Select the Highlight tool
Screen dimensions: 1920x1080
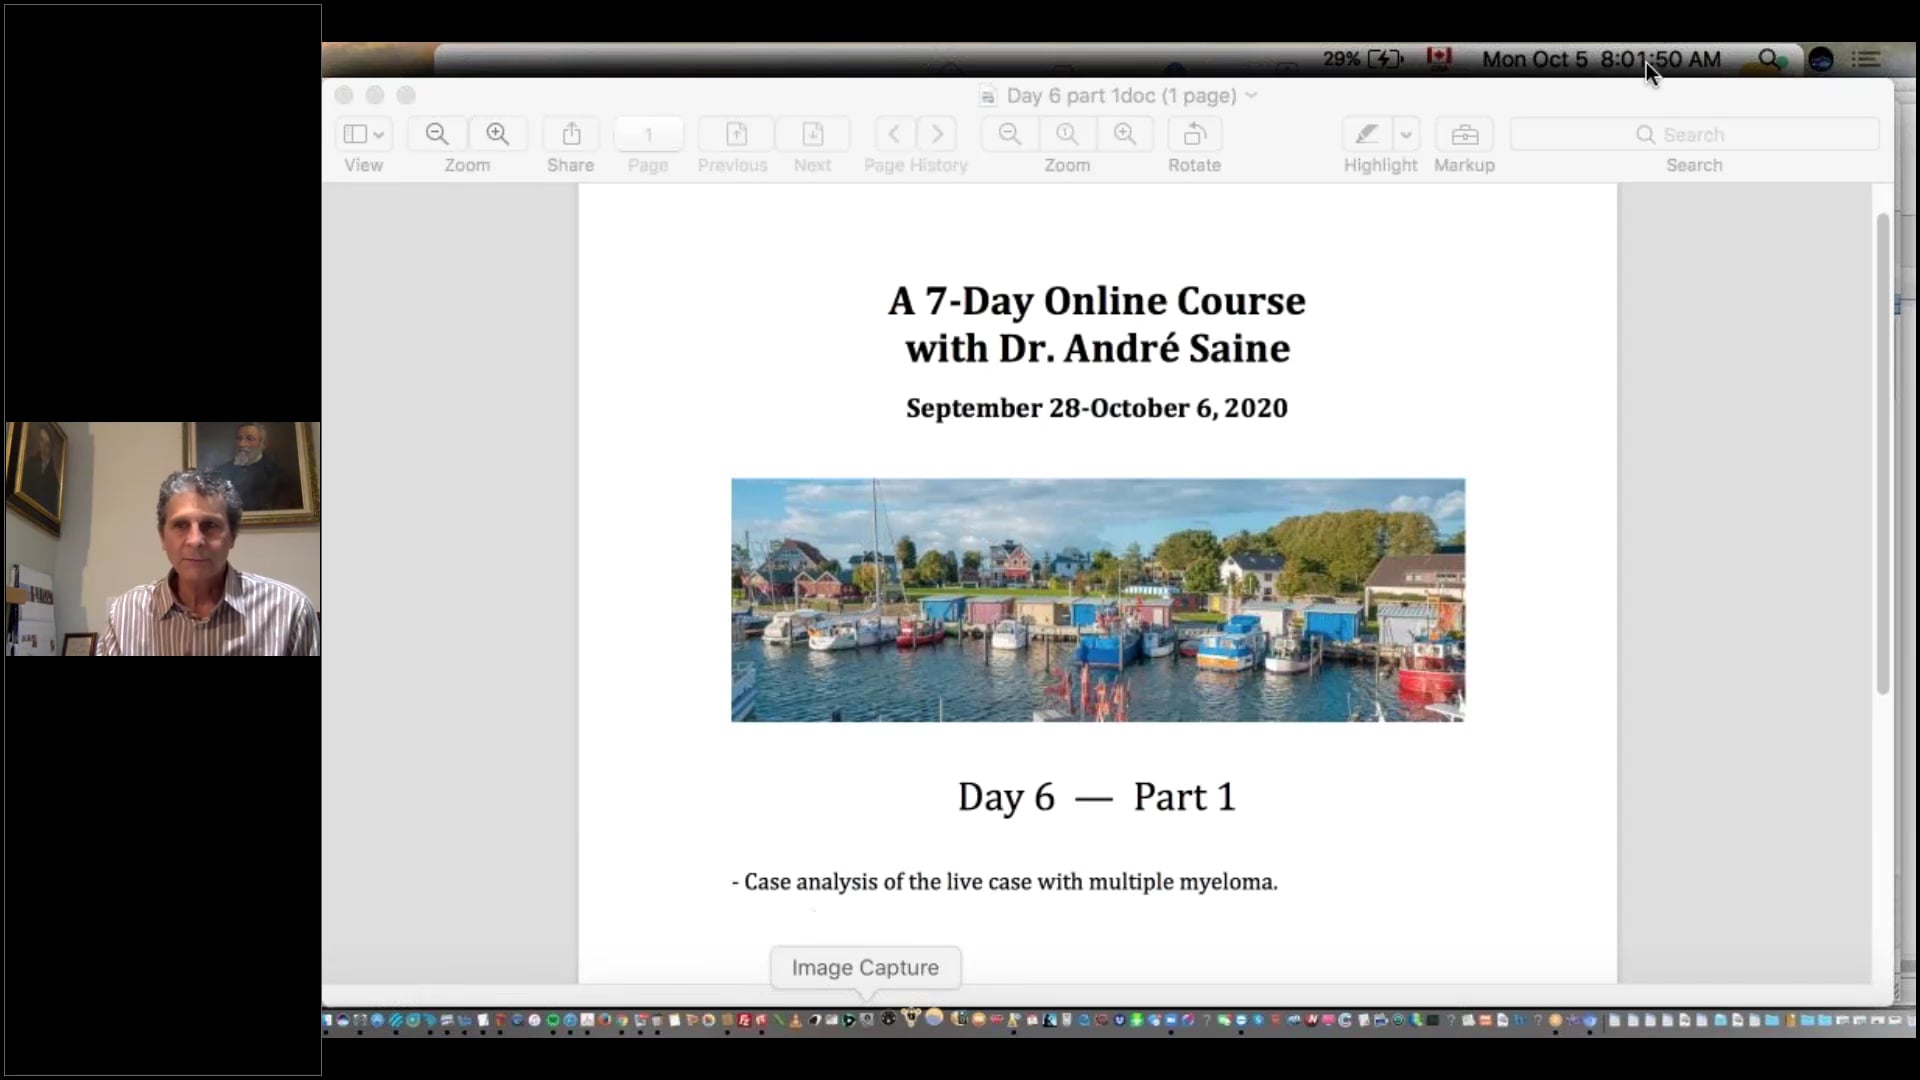click(x=1366, y=133)
